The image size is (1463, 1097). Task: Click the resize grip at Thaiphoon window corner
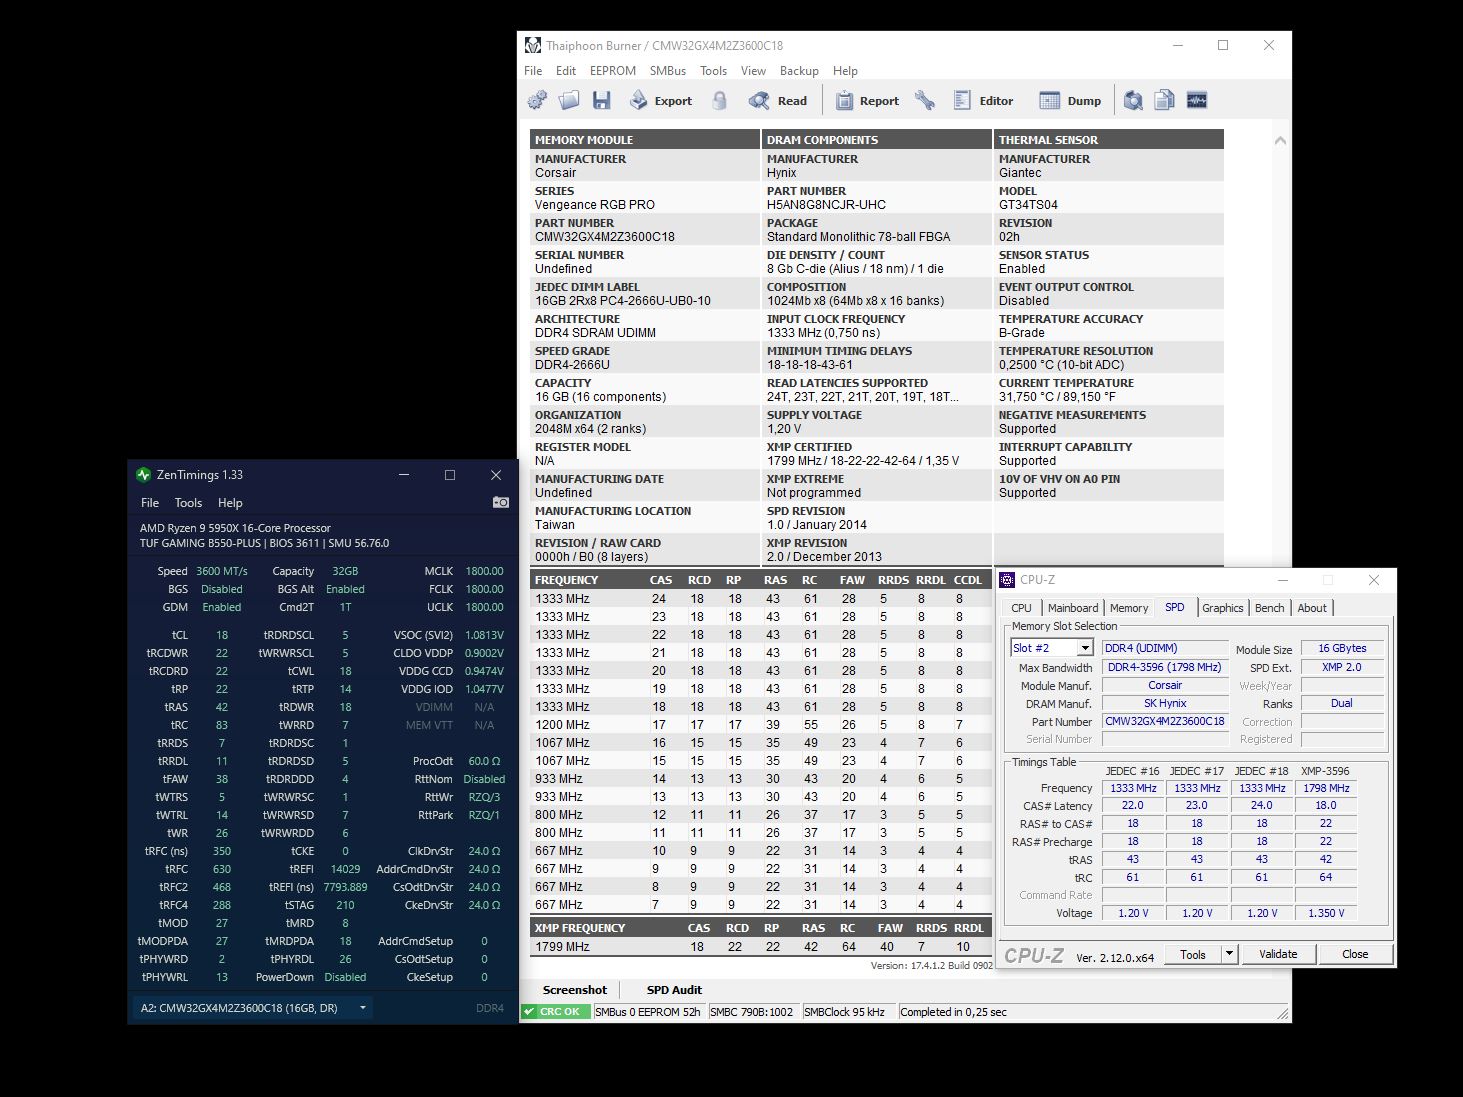pyautogui.click(x=1283, y=1014)
